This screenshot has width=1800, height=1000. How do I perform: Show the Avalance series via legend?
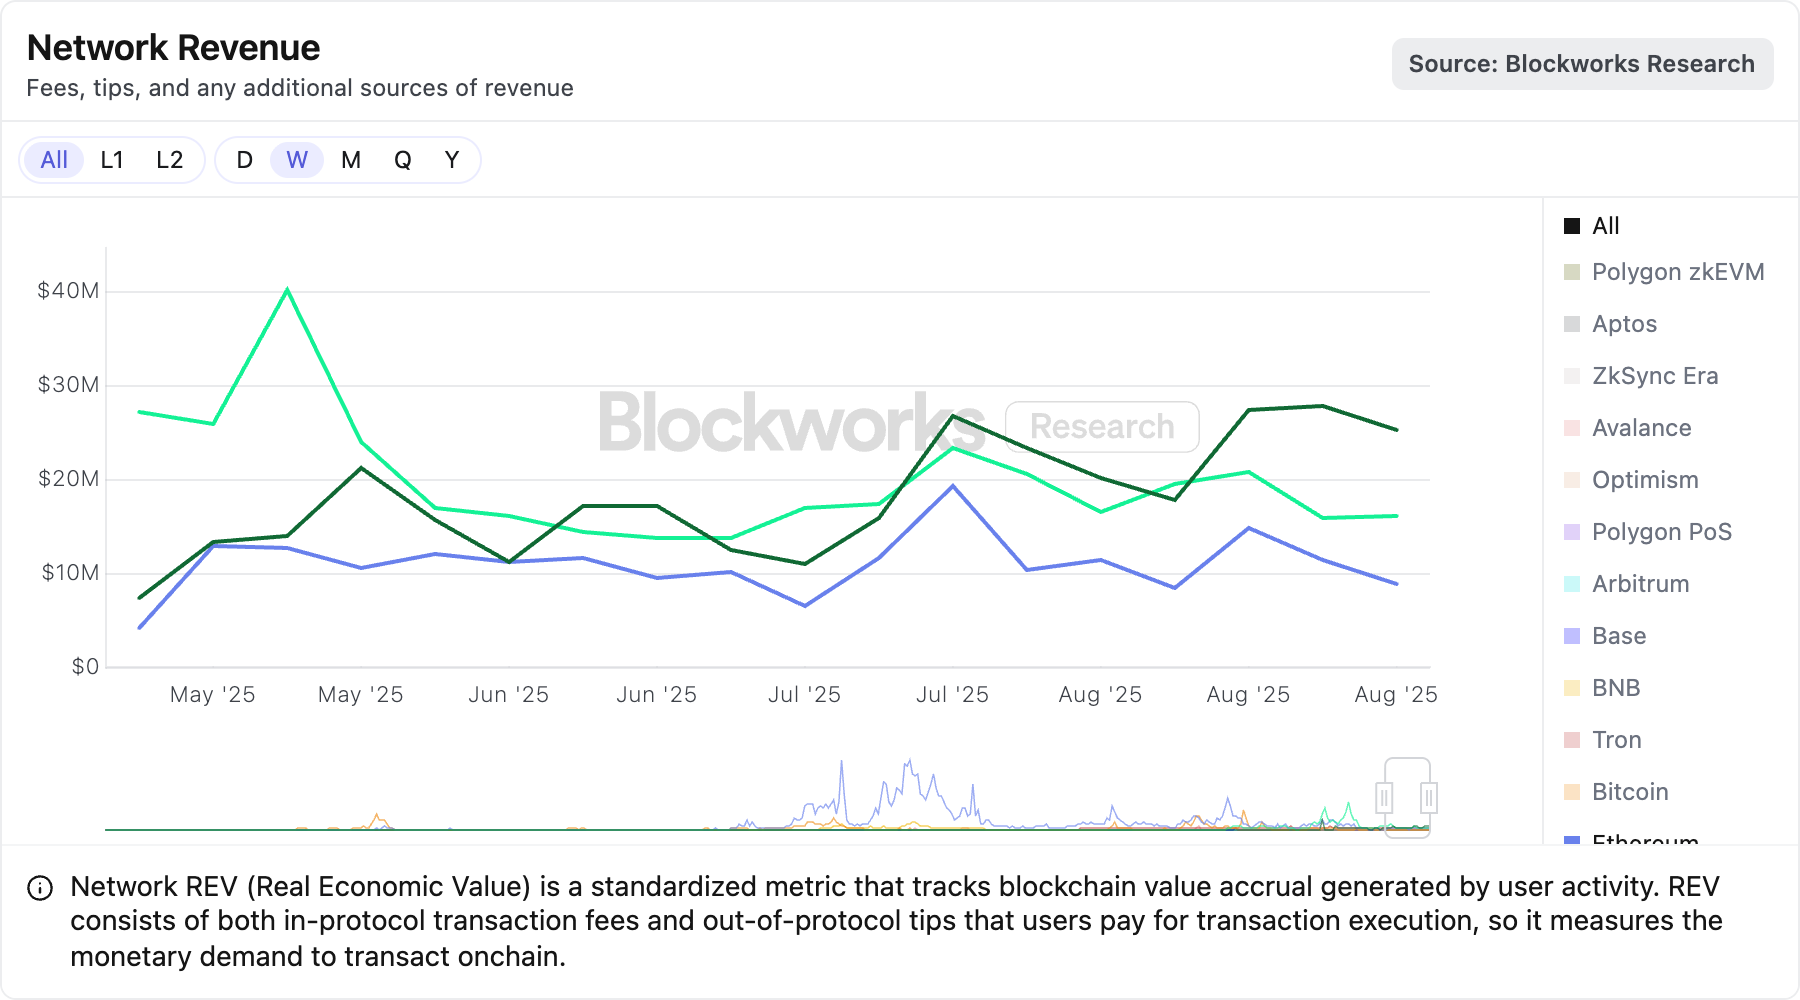(1641, 428)
